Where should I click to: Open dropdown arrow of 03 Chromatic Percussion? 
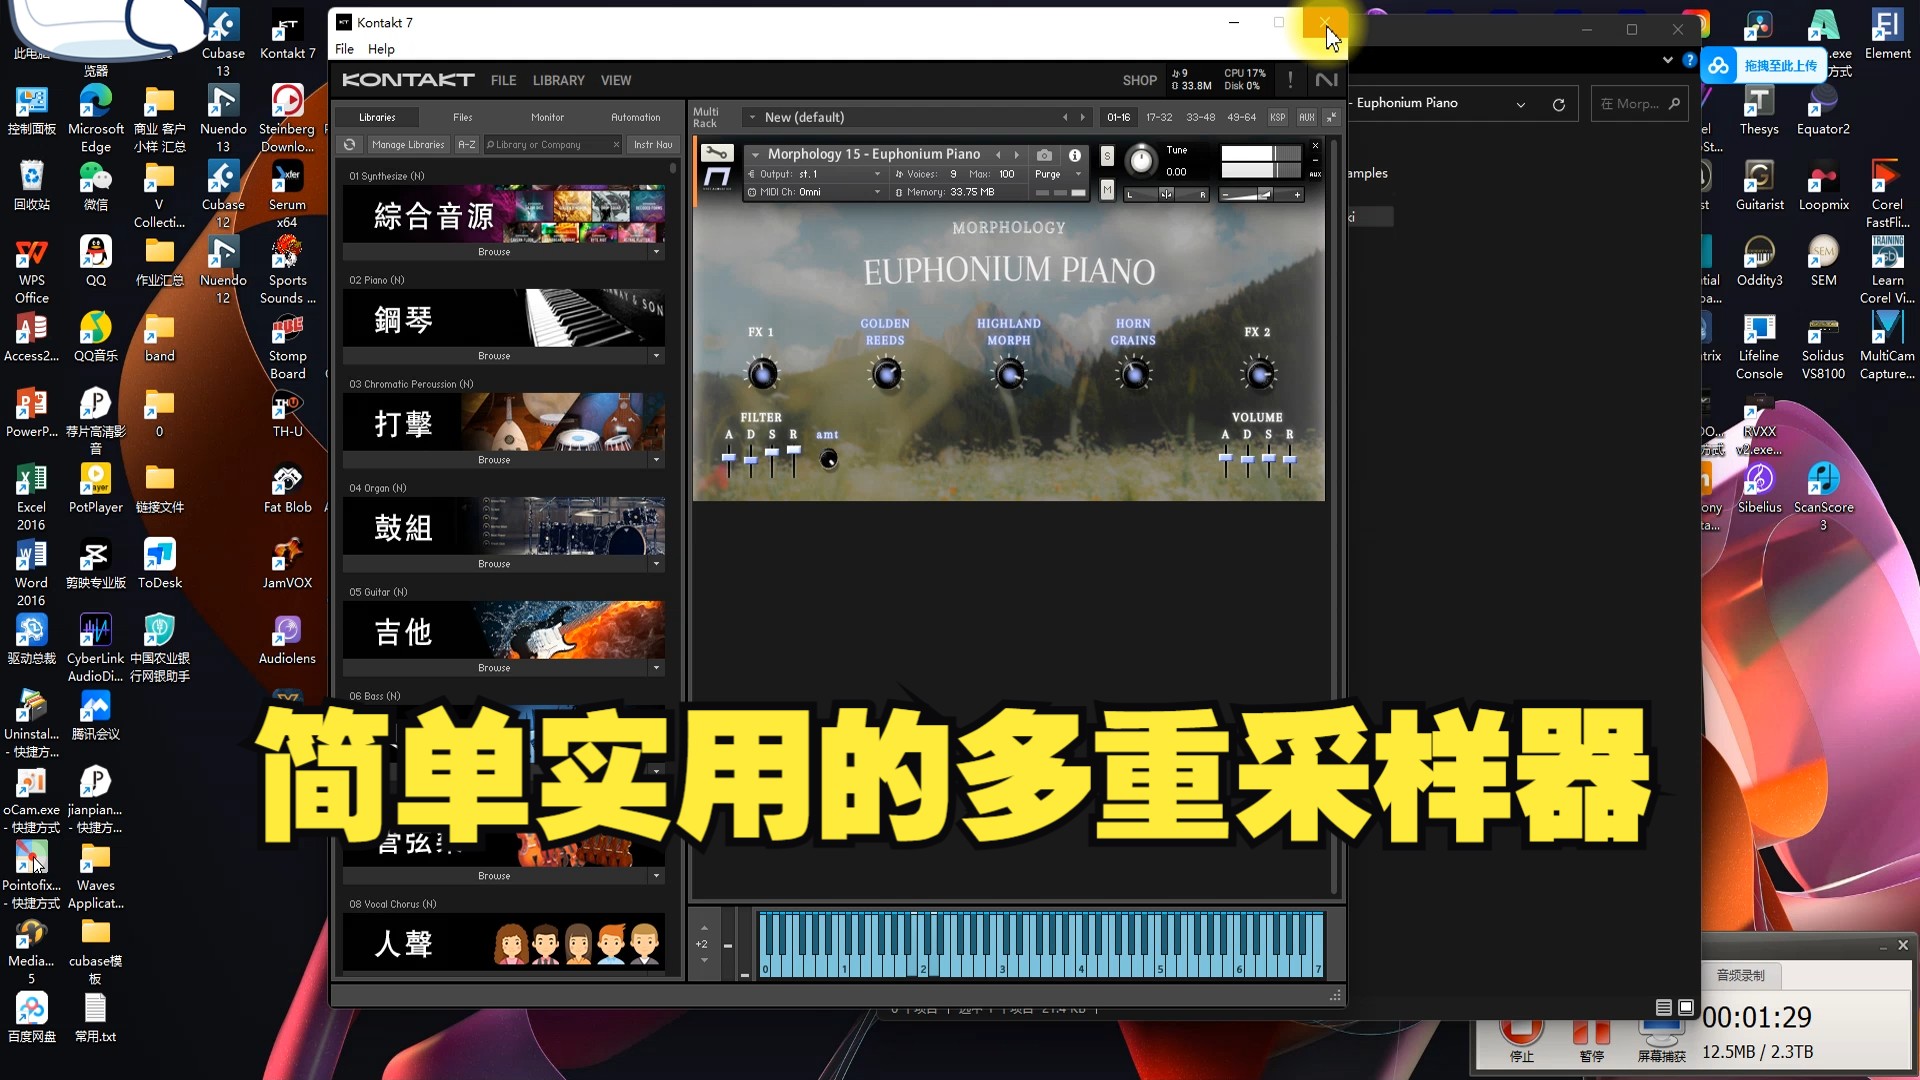(657, 460)
